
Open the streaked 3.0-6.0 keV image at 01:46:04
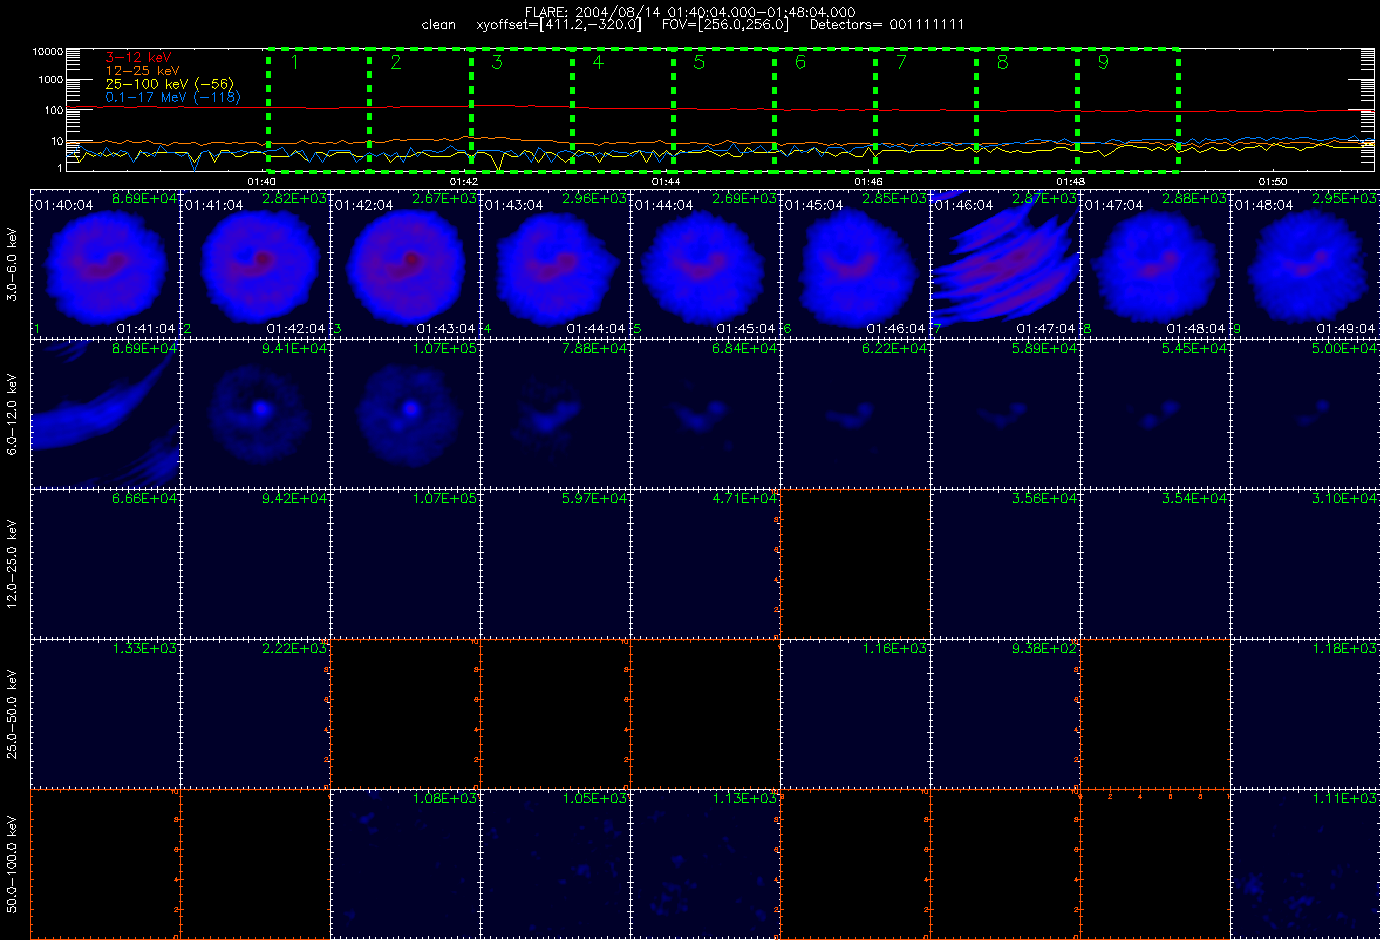(x=1006, y=264)
